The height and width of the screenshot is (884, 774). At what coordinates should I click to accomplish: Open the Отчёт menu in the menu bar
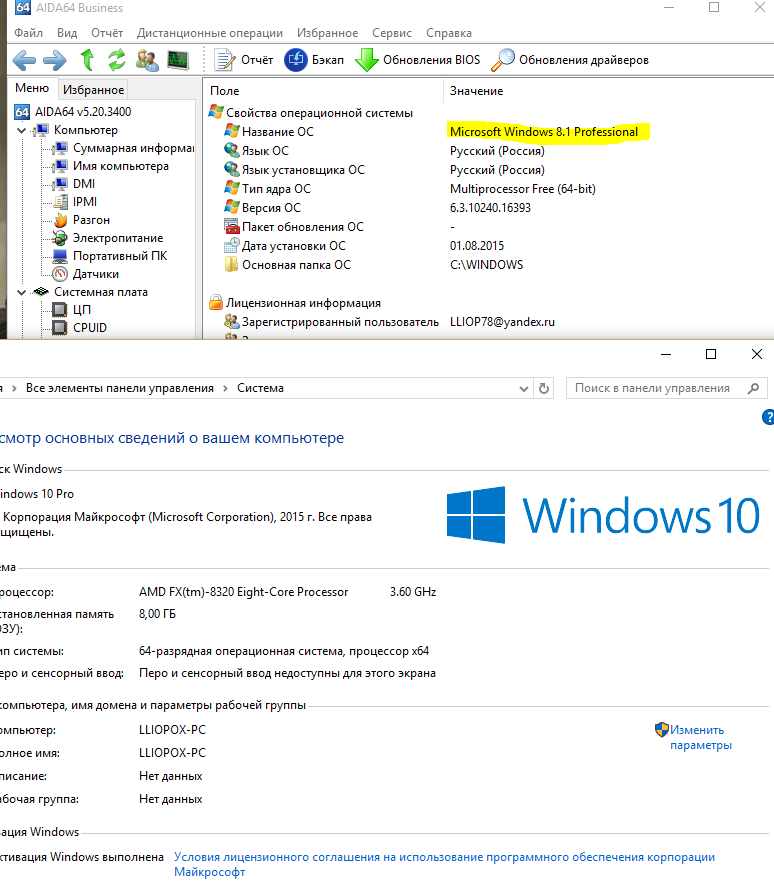tap(107, 33)
